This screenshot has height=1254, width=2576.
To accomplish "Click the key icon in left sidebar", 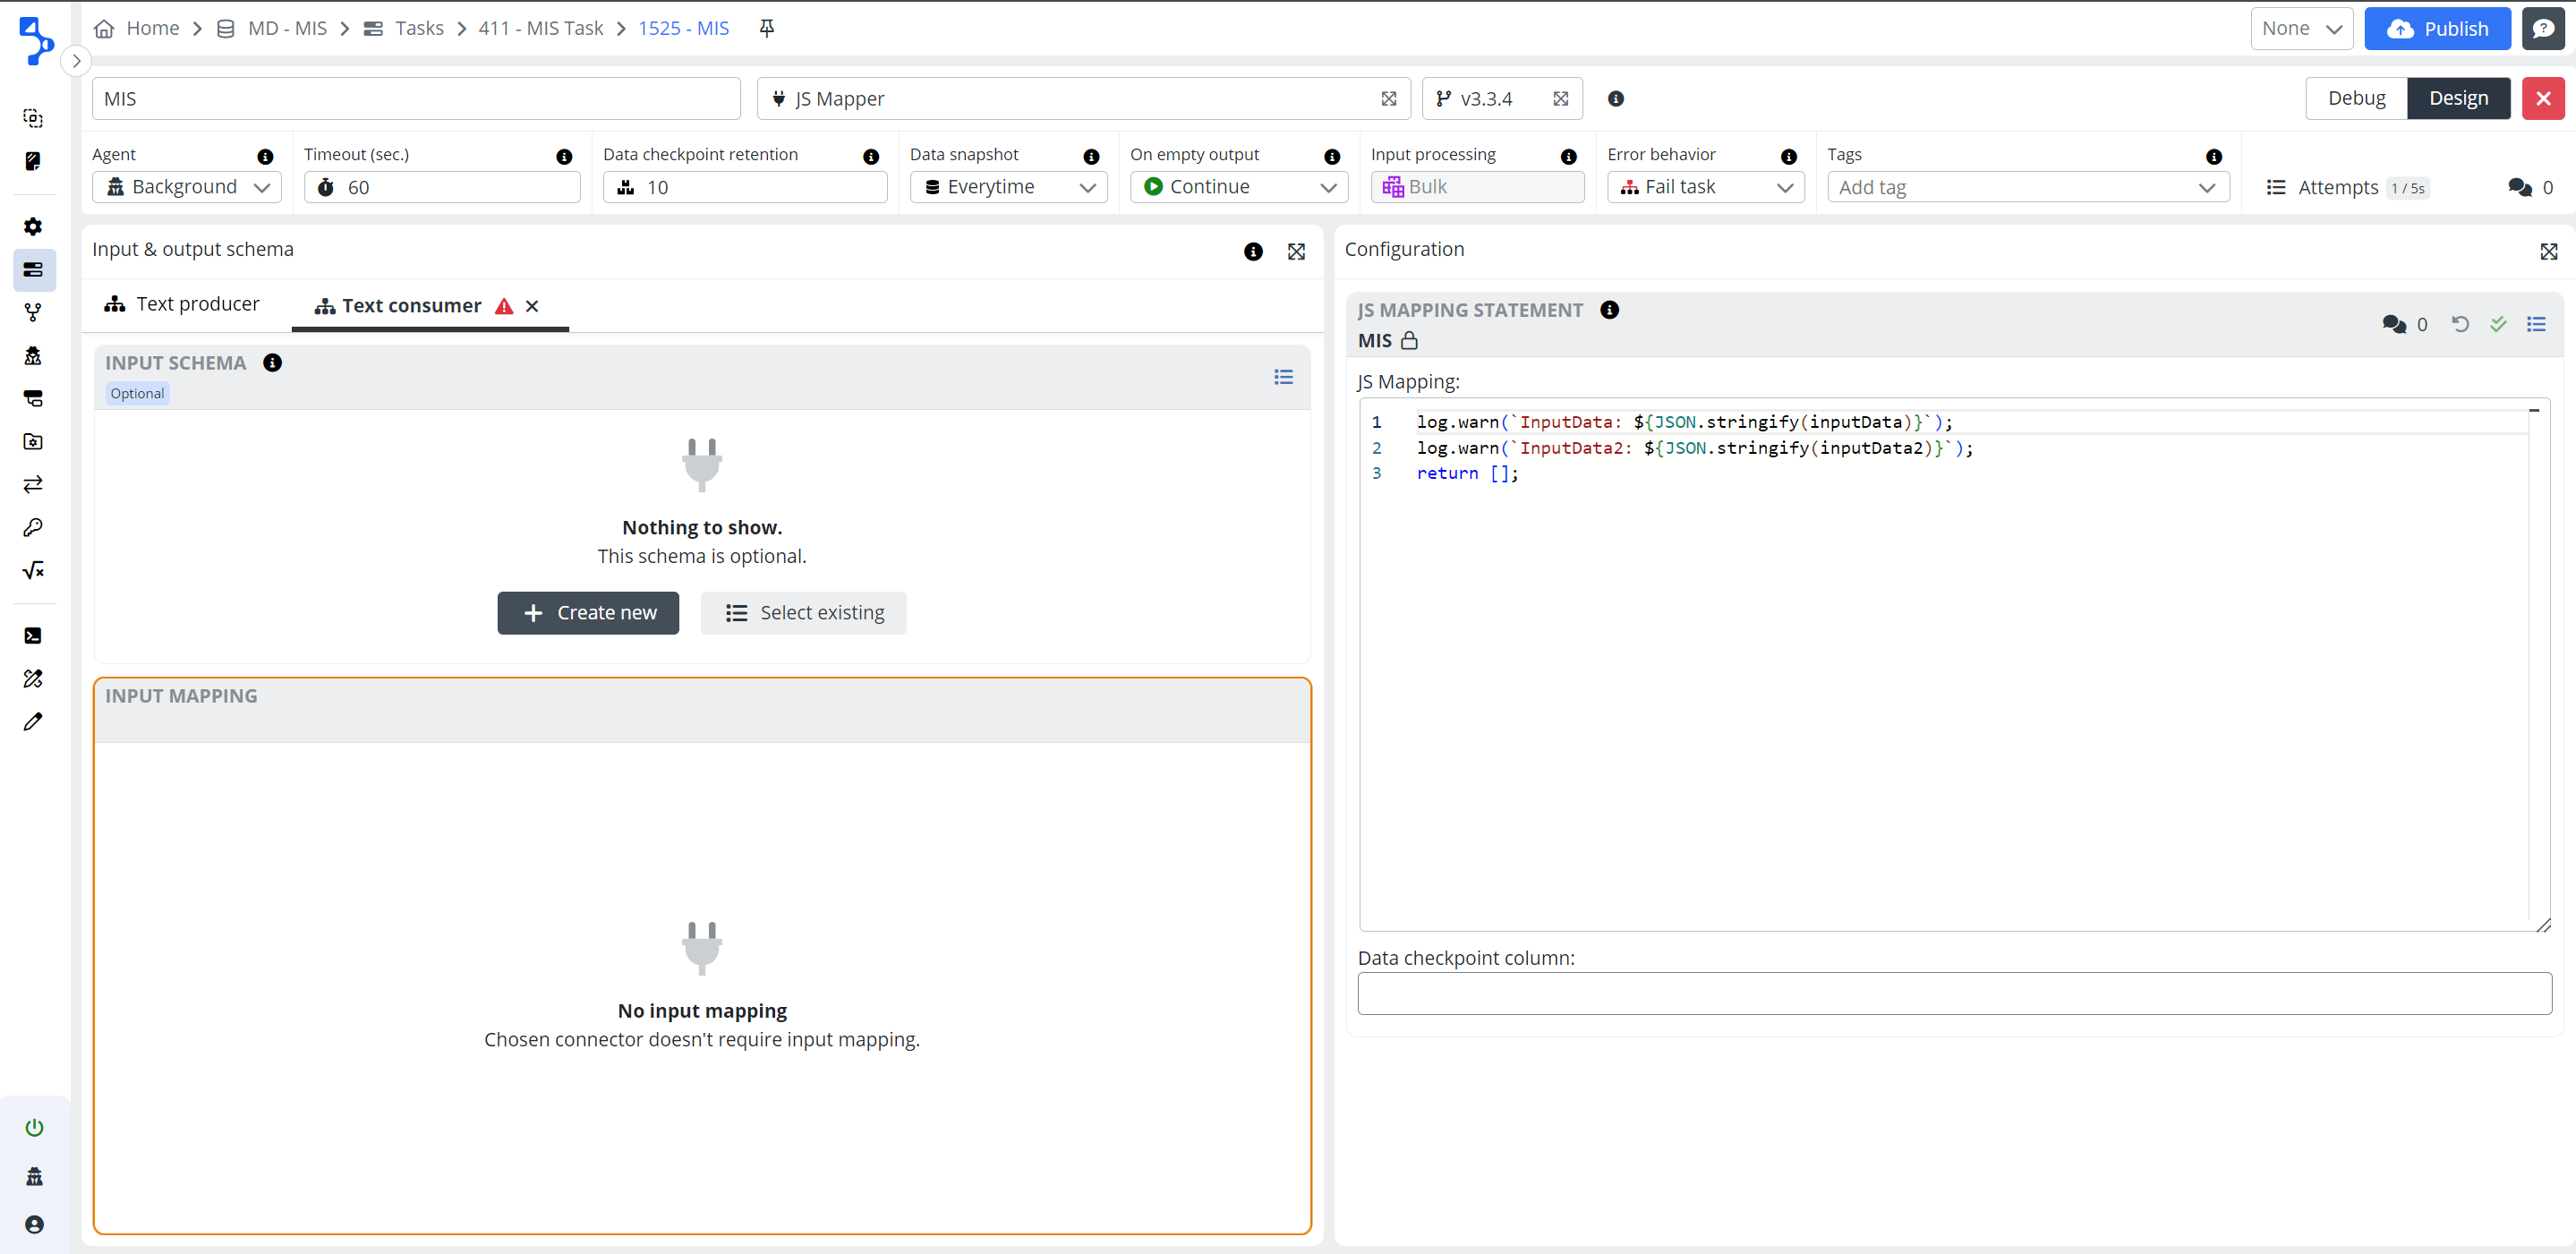I will (x=33, y=527).
